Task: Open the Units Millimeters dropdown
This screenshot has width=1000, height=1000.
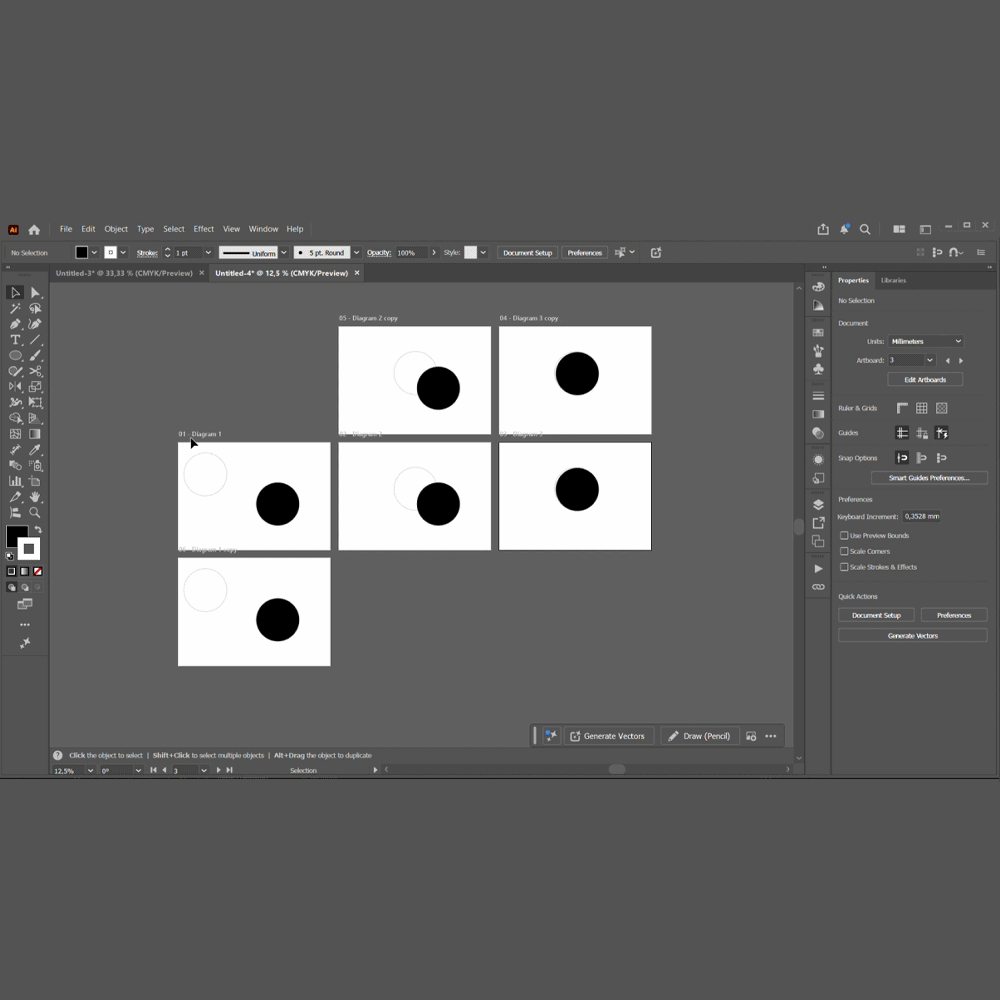Action: (x=925, y=341)
